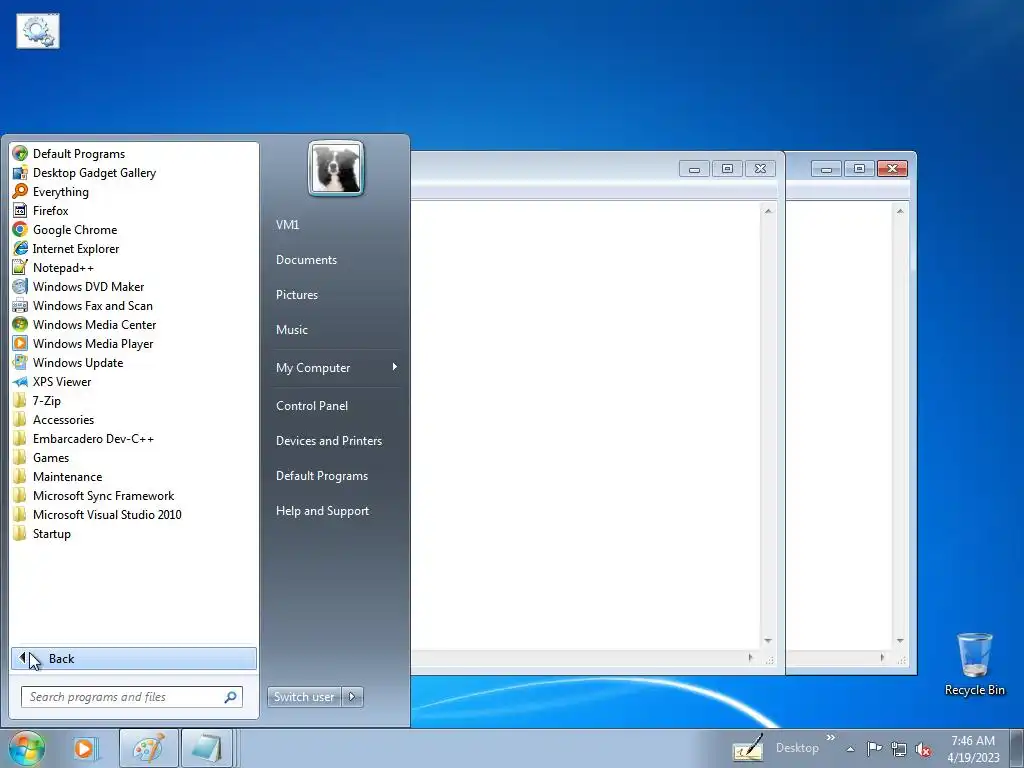1024x768 pixels.
Task: Open Media Player taskbar icon
Action: pos(85,748)
